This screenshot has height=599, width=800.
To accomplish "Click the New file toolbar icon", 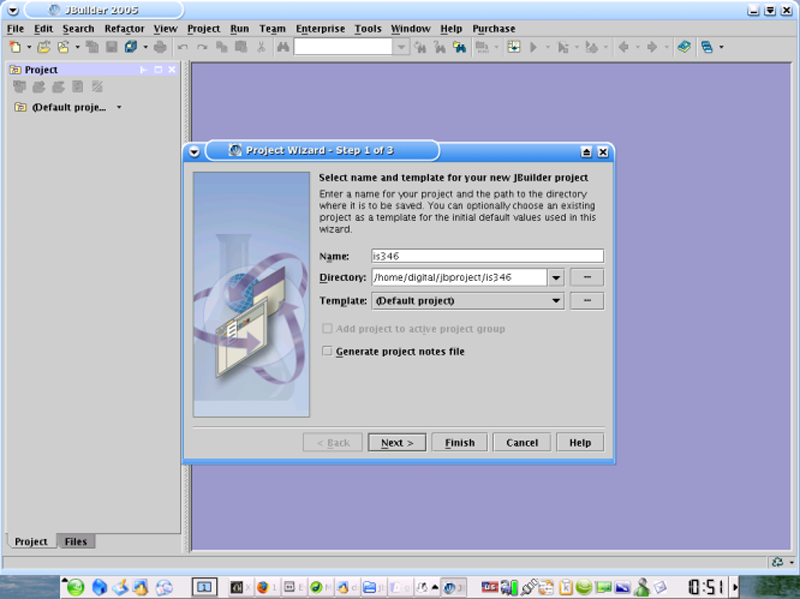I will 15,47.
